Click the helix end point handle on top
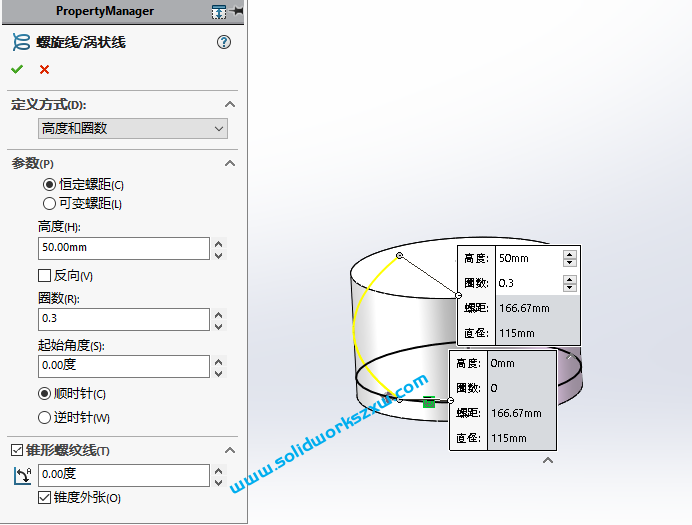 (399, 255)
